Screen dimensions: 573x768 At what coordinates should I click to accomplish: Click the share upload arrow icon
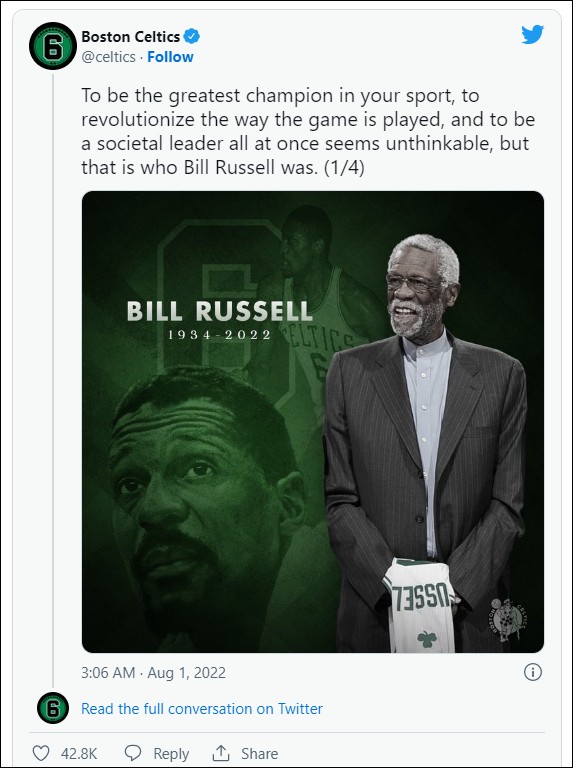pyautogui.click(x=221, y=753)
